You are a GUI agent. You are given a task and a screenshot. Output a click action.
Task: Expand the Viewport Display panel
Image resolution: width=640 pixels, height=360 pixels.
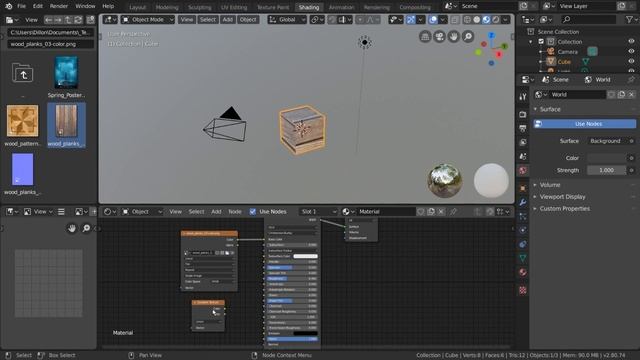coord(535,197)
